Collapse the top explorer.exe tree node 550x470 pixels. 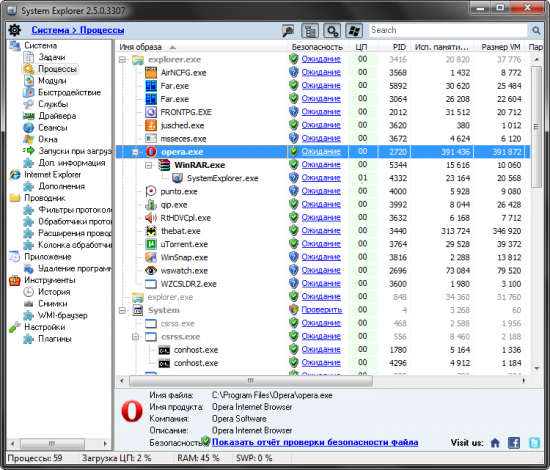point(122,60)
